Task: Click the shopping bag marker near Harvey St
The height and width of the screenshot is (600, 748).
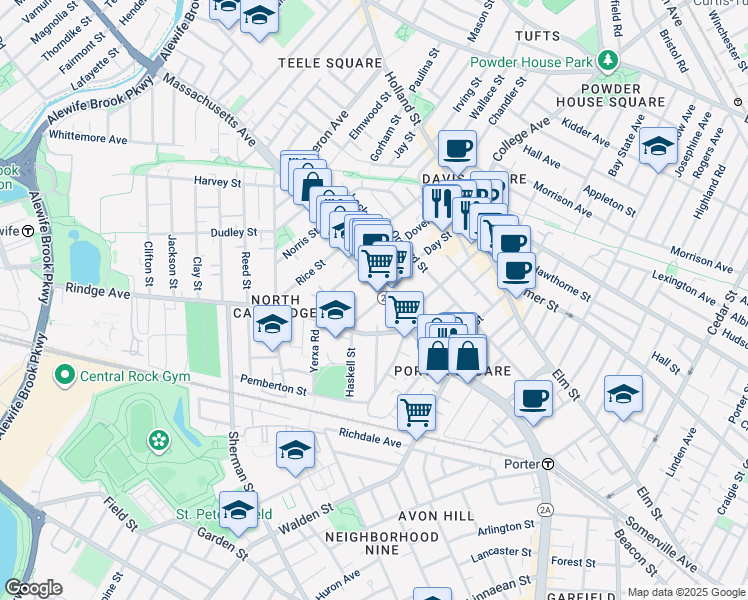Action: (312, 187)
